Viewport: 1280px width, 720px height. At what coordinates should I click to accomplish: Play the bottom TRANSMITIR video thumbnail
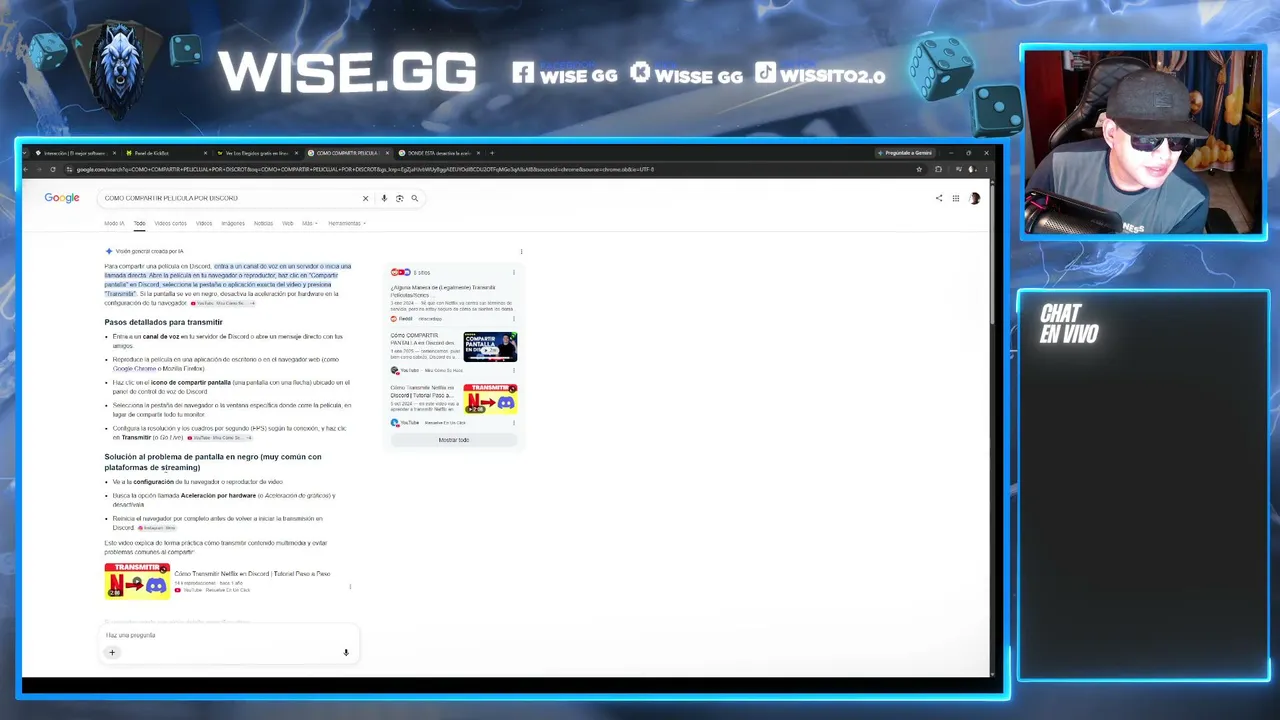(x=137, y=581)
